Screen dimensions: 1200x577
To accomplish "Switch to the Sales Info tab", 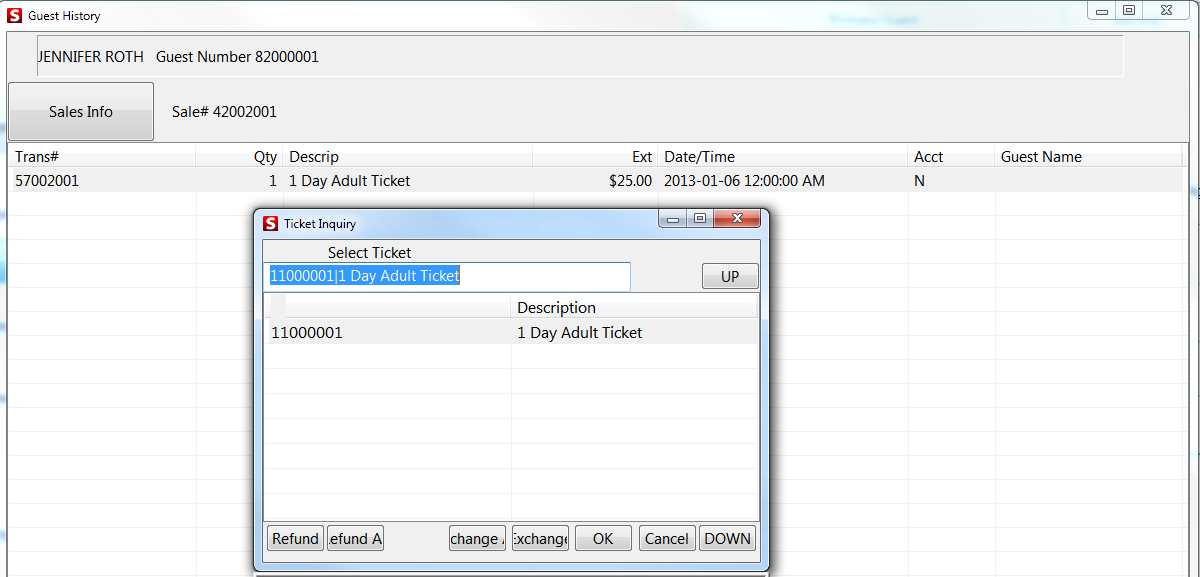I will pyautogui.click(x=80, y=111).
